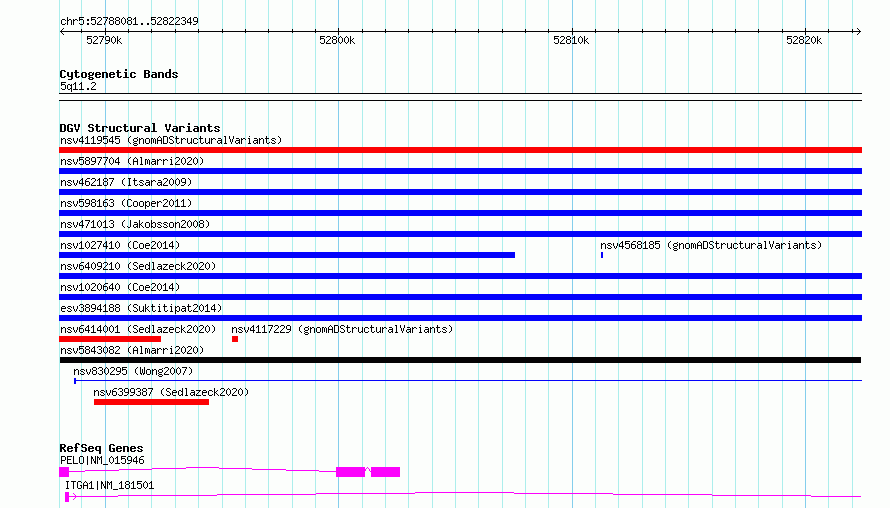
Task: Click the black nsv5843082 (Almarri2020) bar
Action: [x=460, y=360]
